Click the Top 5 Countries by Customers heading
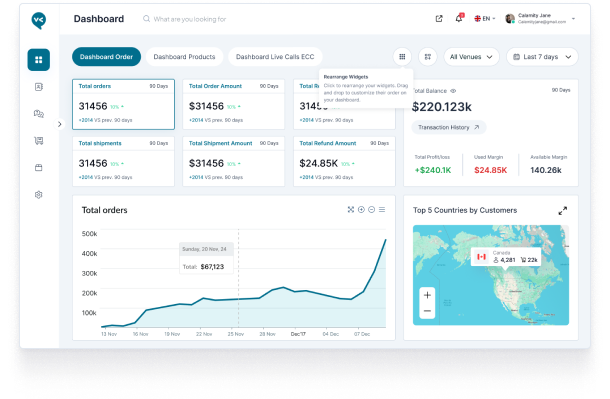 (465, 210)
